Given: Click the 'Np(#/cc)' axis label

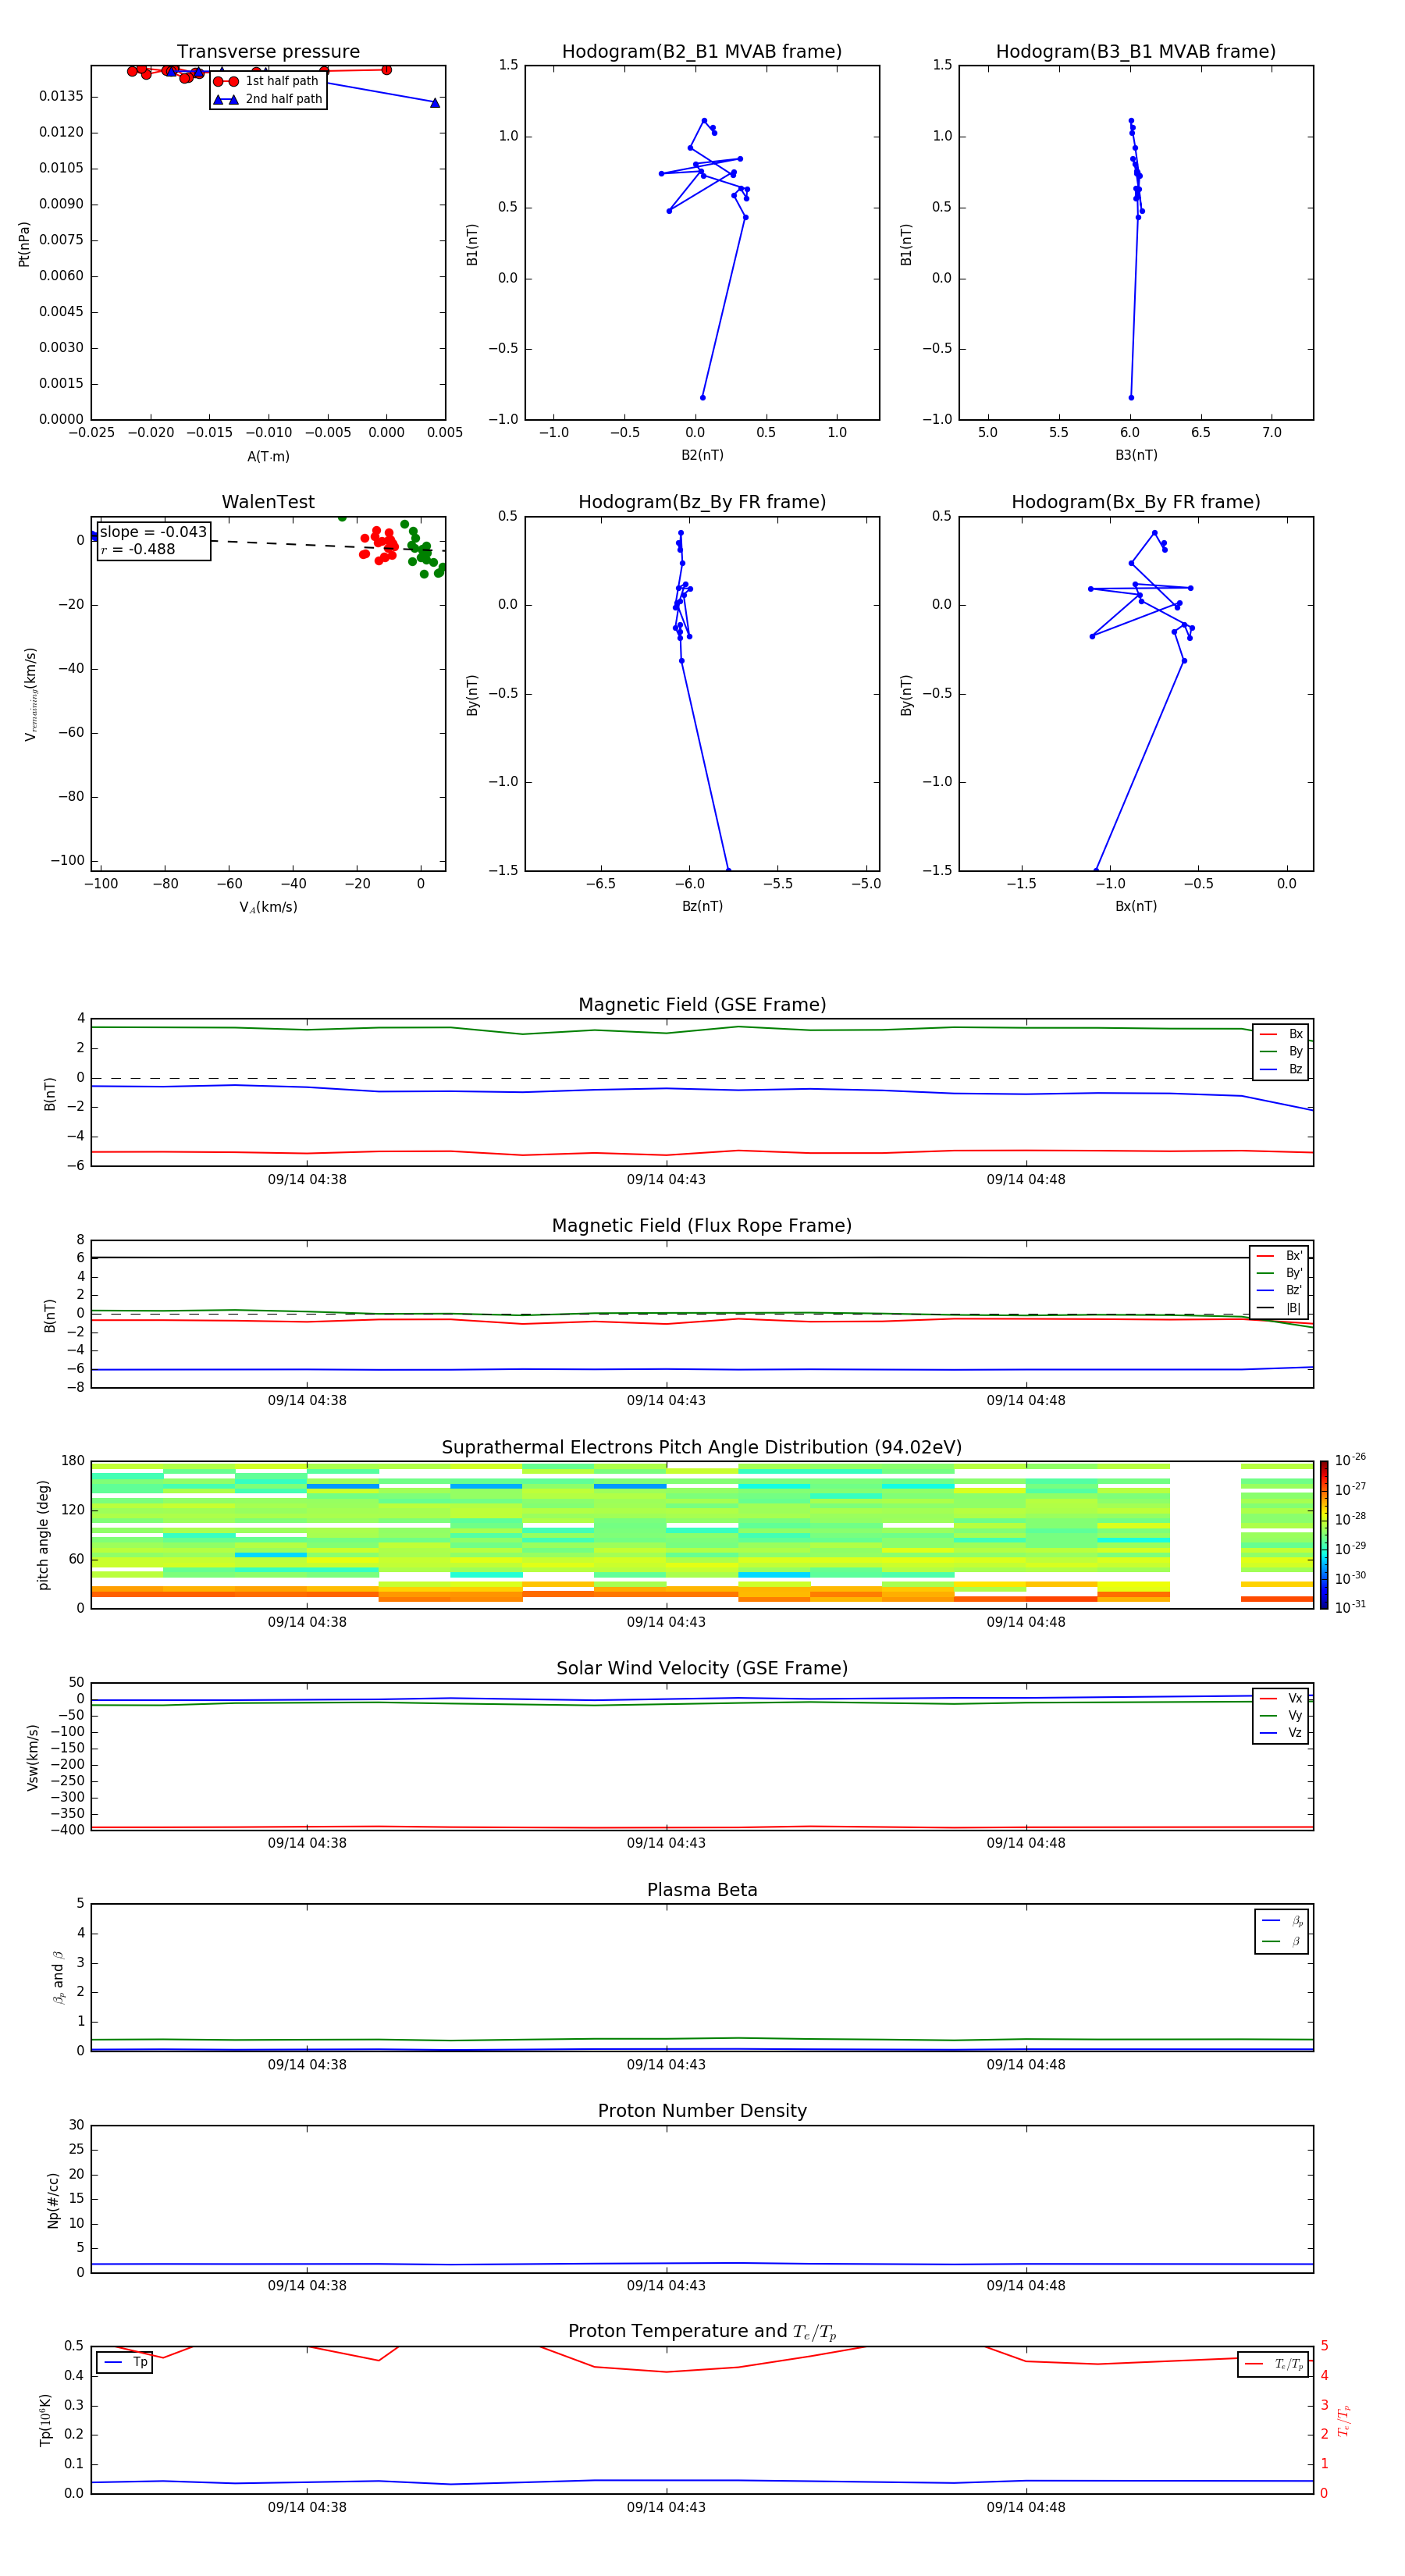Looking at the screenshot, I should click(53, 2199).
